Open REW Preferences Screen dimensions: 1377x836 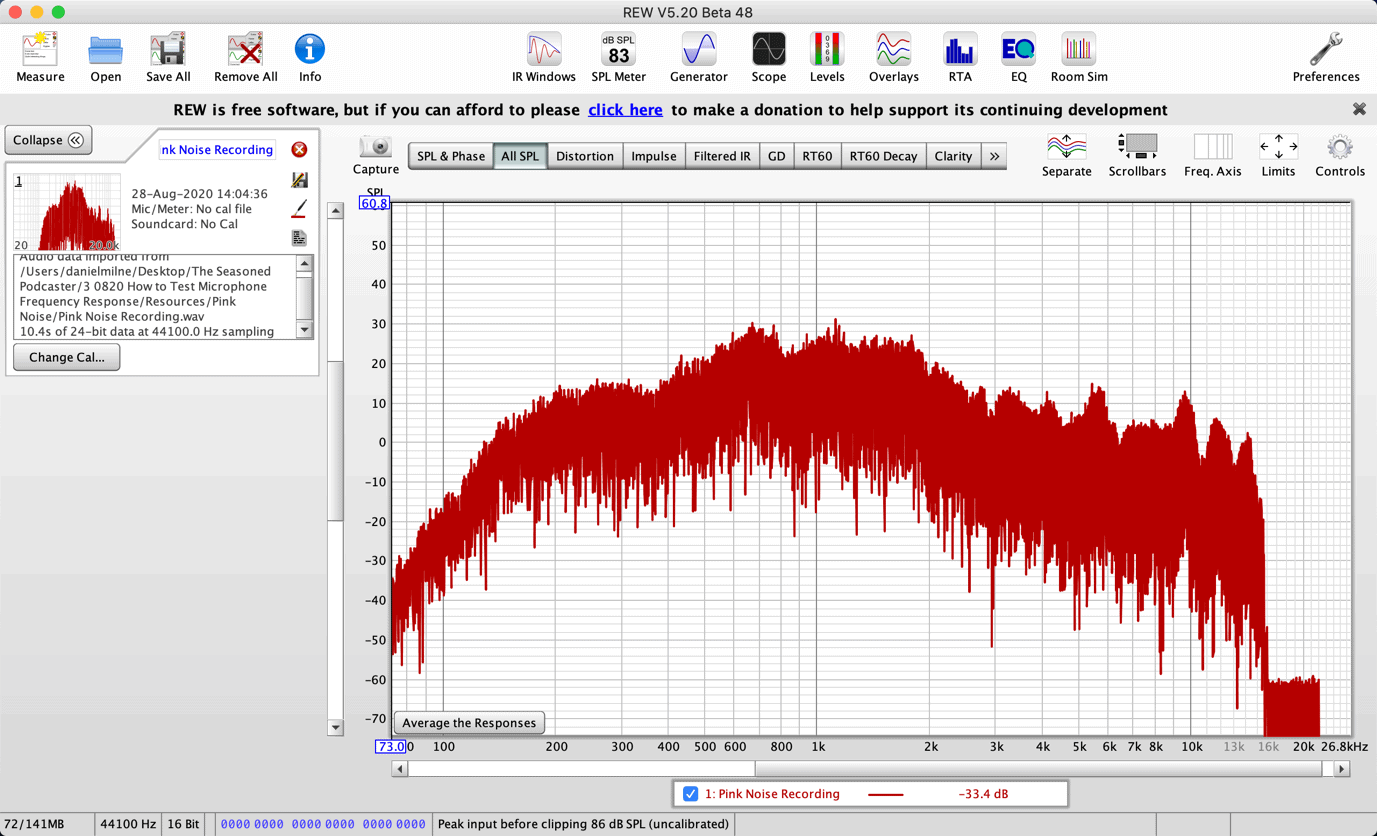pyautogui.click(x=1325, y=55)
